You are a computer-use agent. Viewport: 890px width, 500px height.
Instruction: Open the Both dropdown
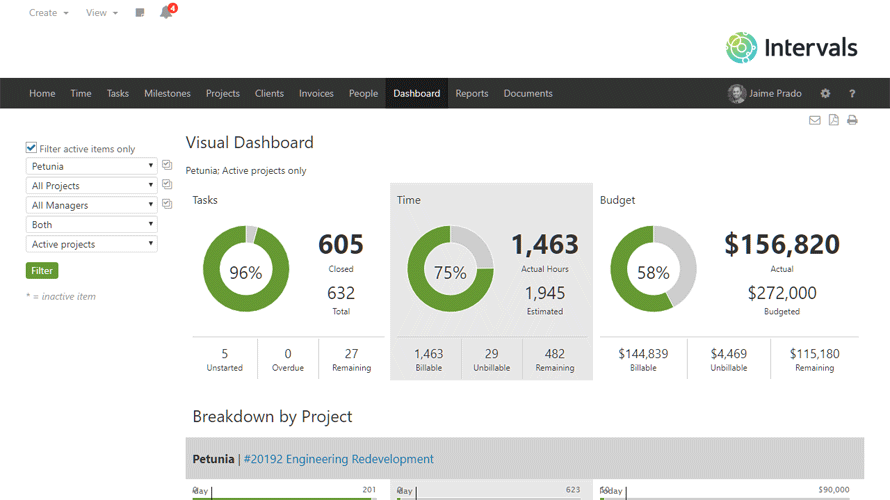coord(91,224)
